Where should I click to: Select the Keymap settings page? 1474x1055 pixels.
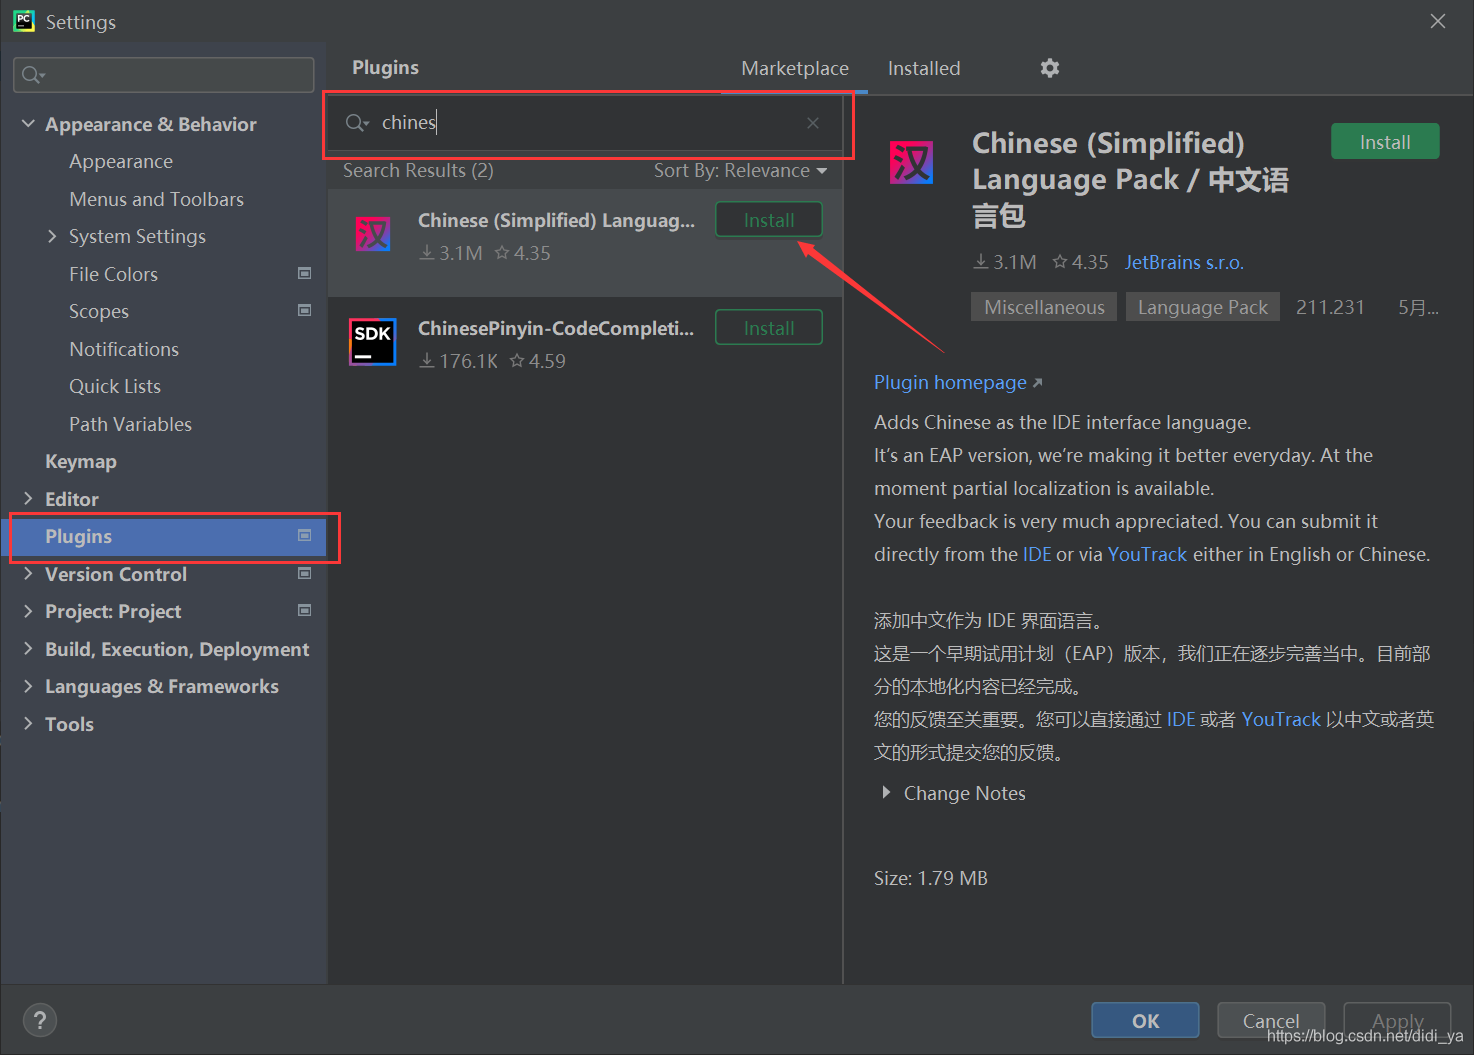[81, 461]
